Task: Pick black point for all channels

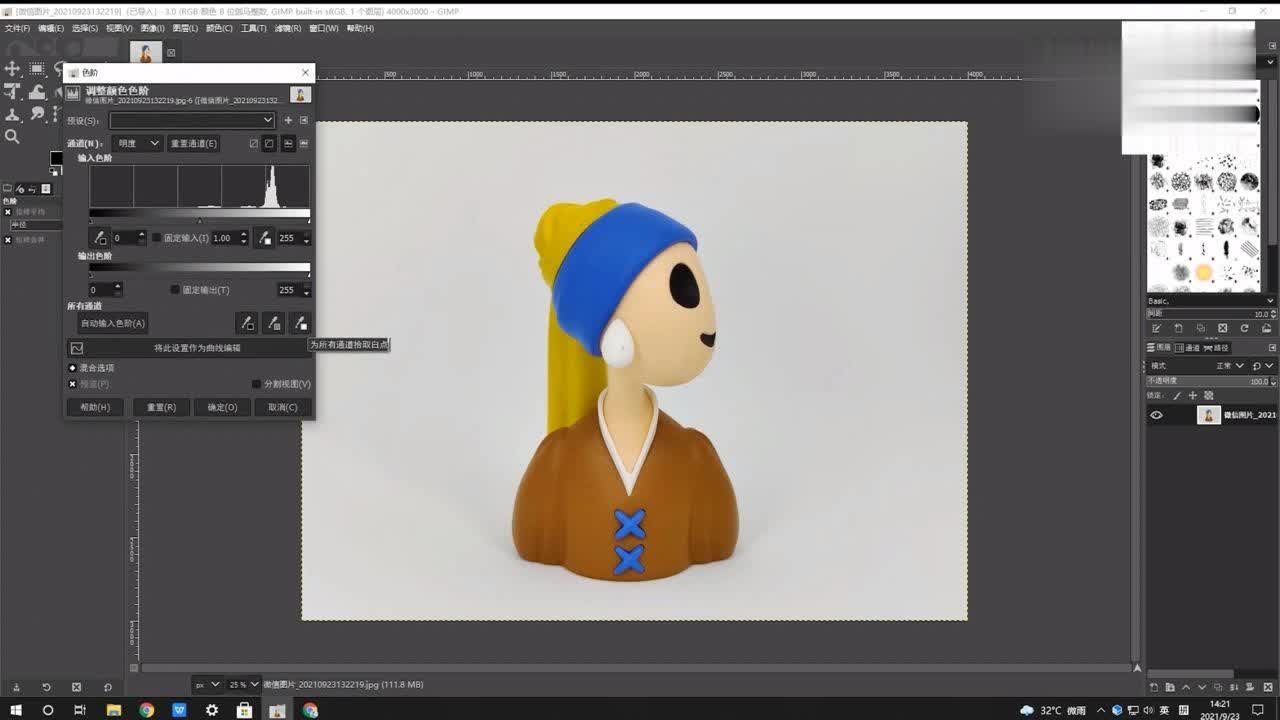Action: tap(246, 323)
